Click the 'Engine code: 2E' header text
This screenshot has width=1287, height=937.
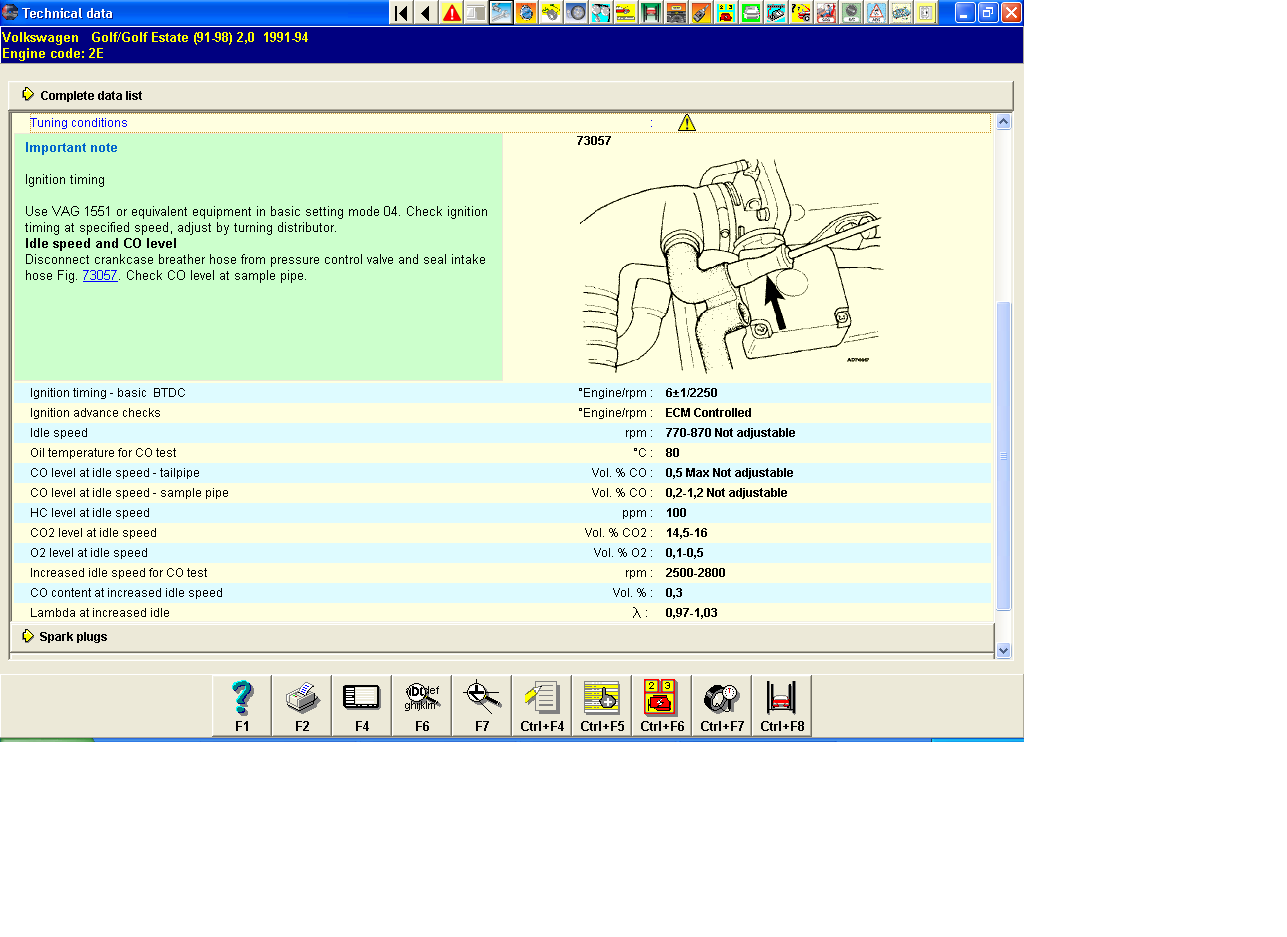point(53,54)
